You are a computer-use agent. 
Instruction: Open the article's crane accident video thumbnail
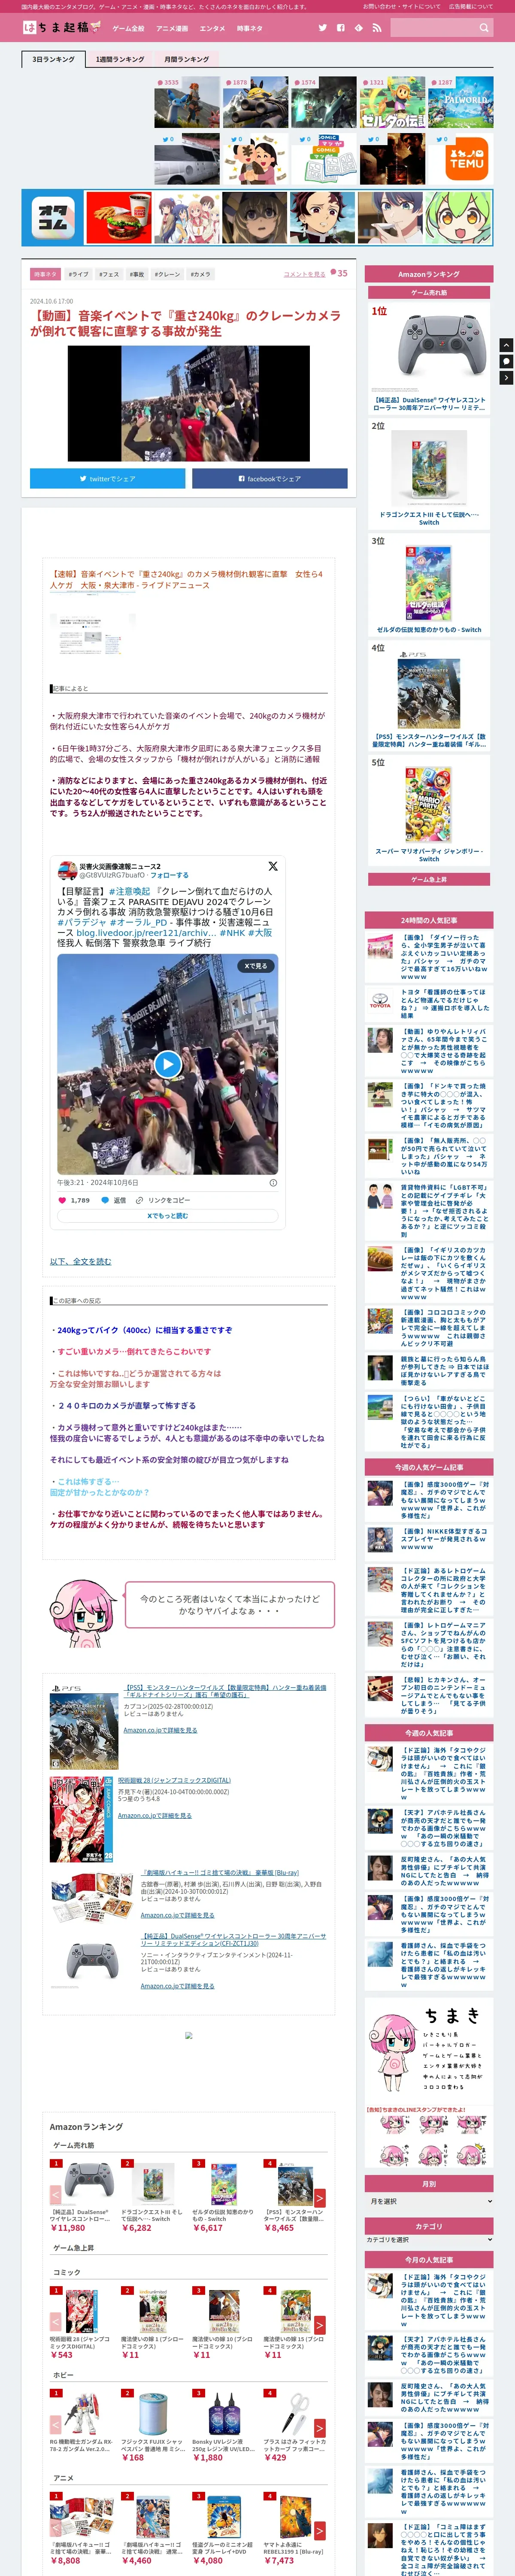(x=189, y=403)
